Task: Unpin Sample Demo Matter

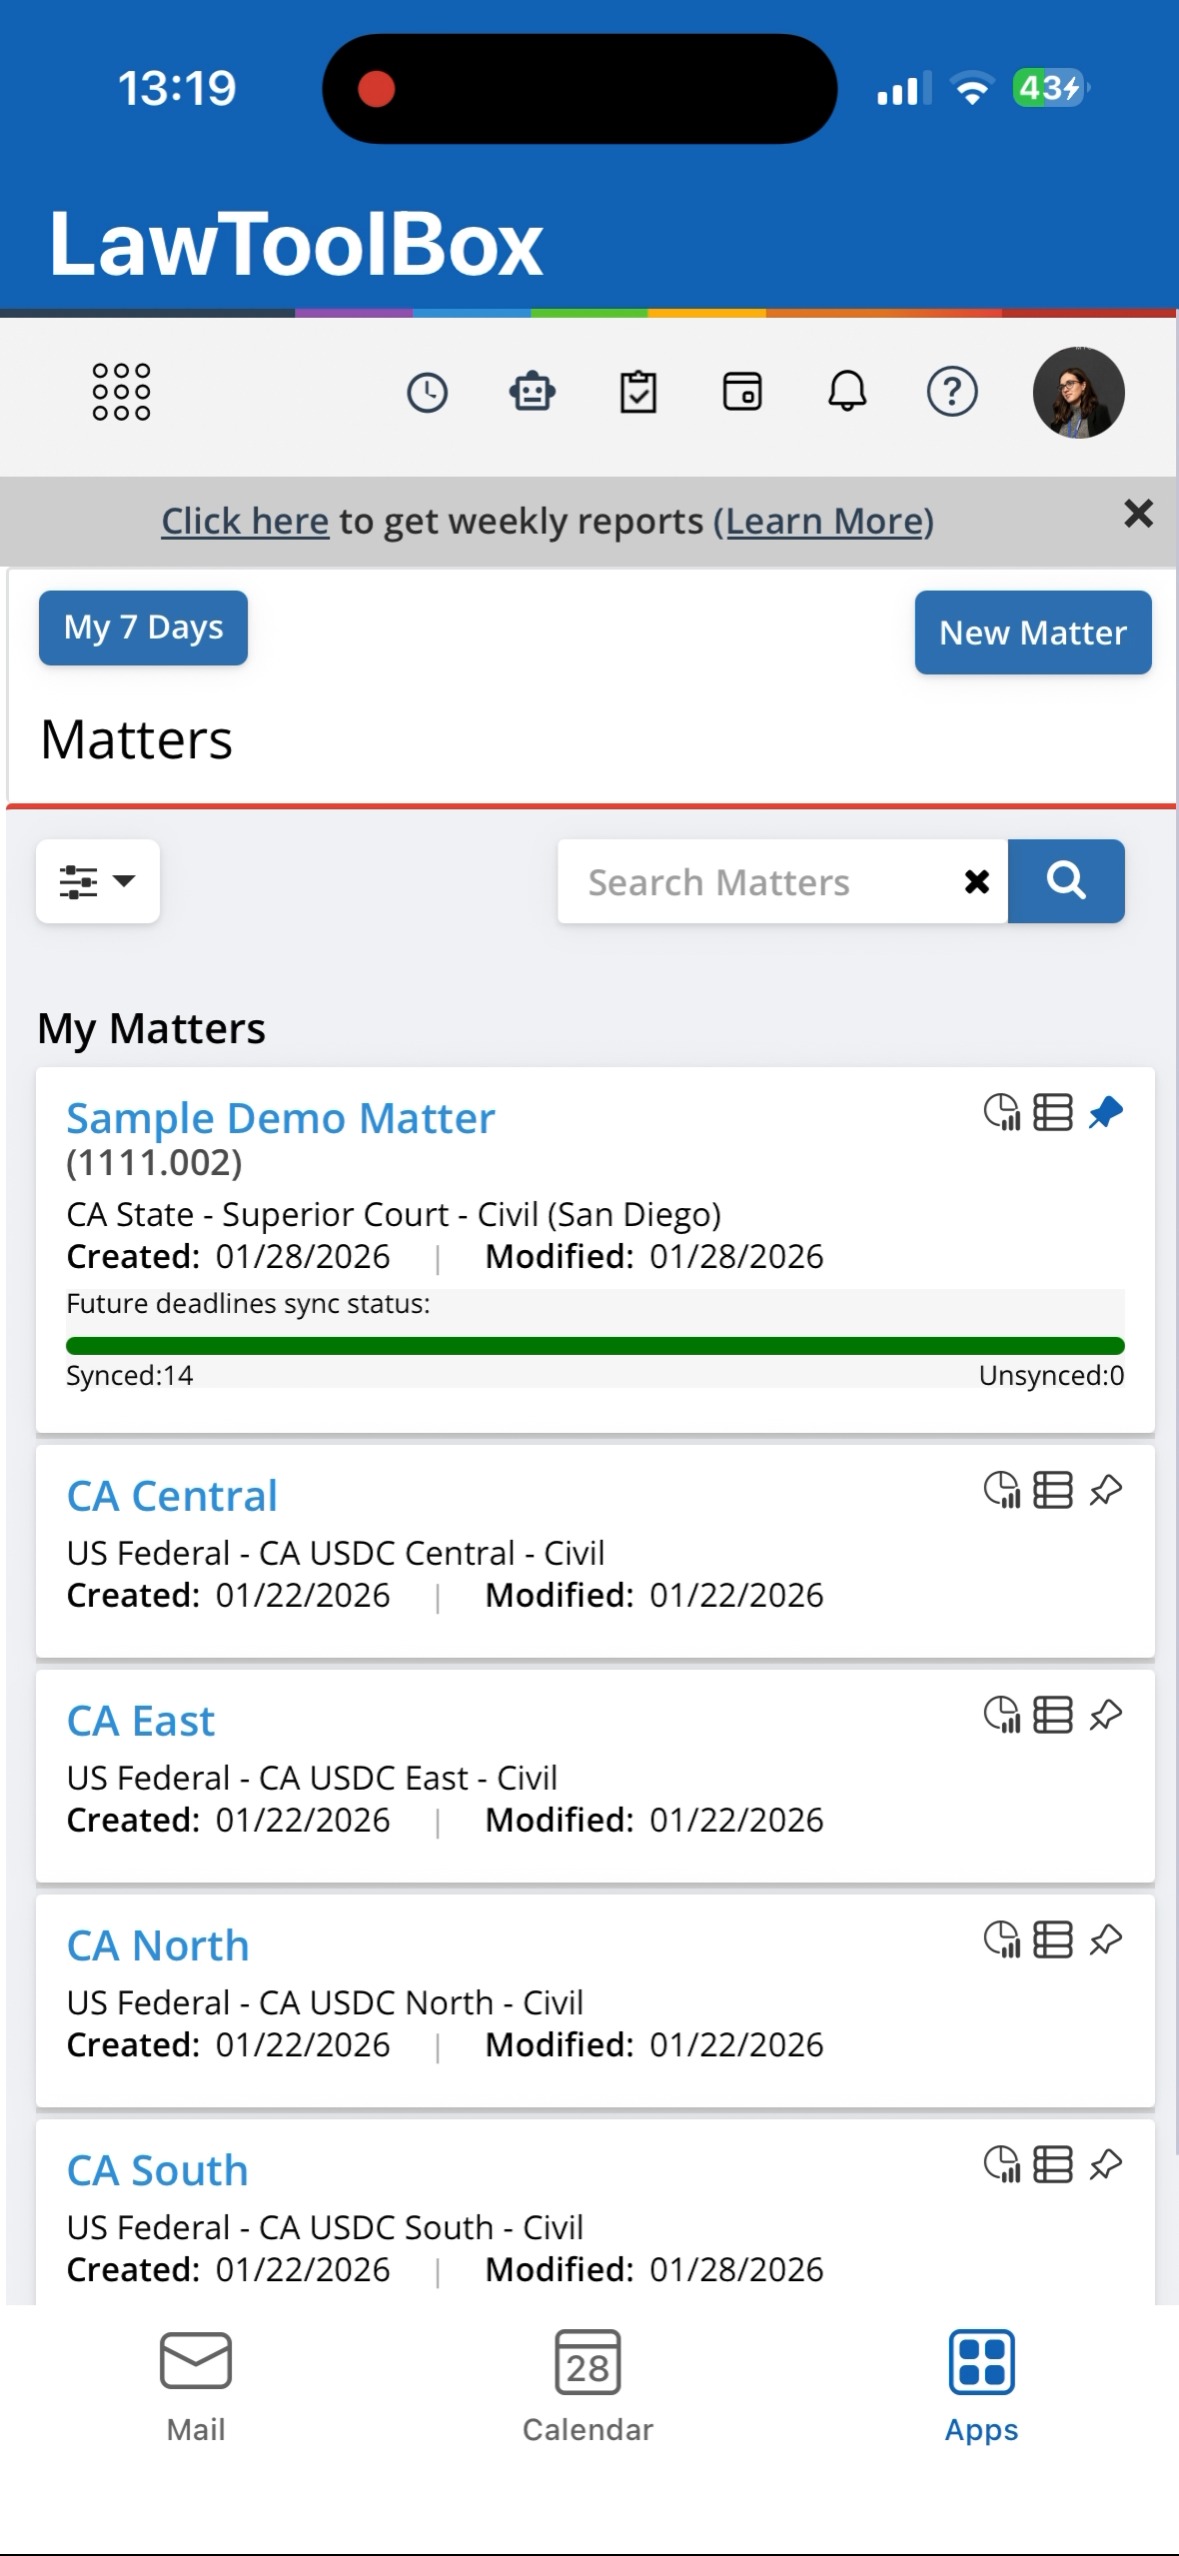Action: tap(1106, 1112)
